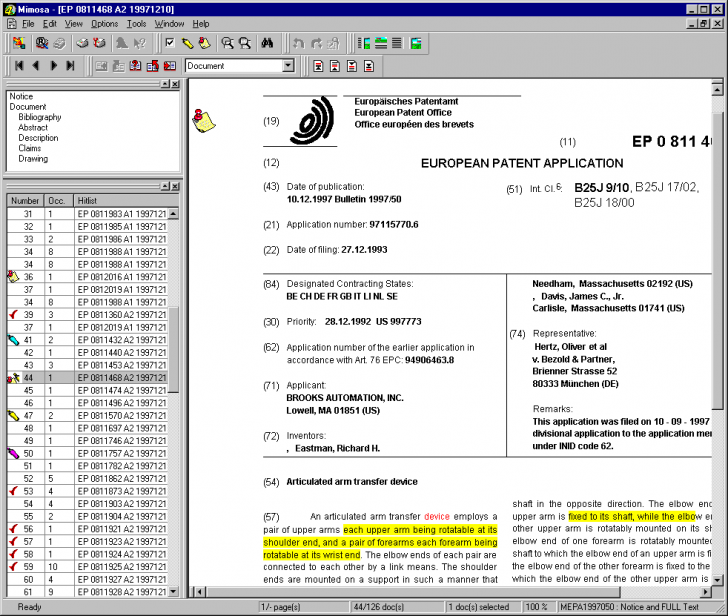Switch to image-only layout icon
The image size is (728, 616).
tap(416, 43)
